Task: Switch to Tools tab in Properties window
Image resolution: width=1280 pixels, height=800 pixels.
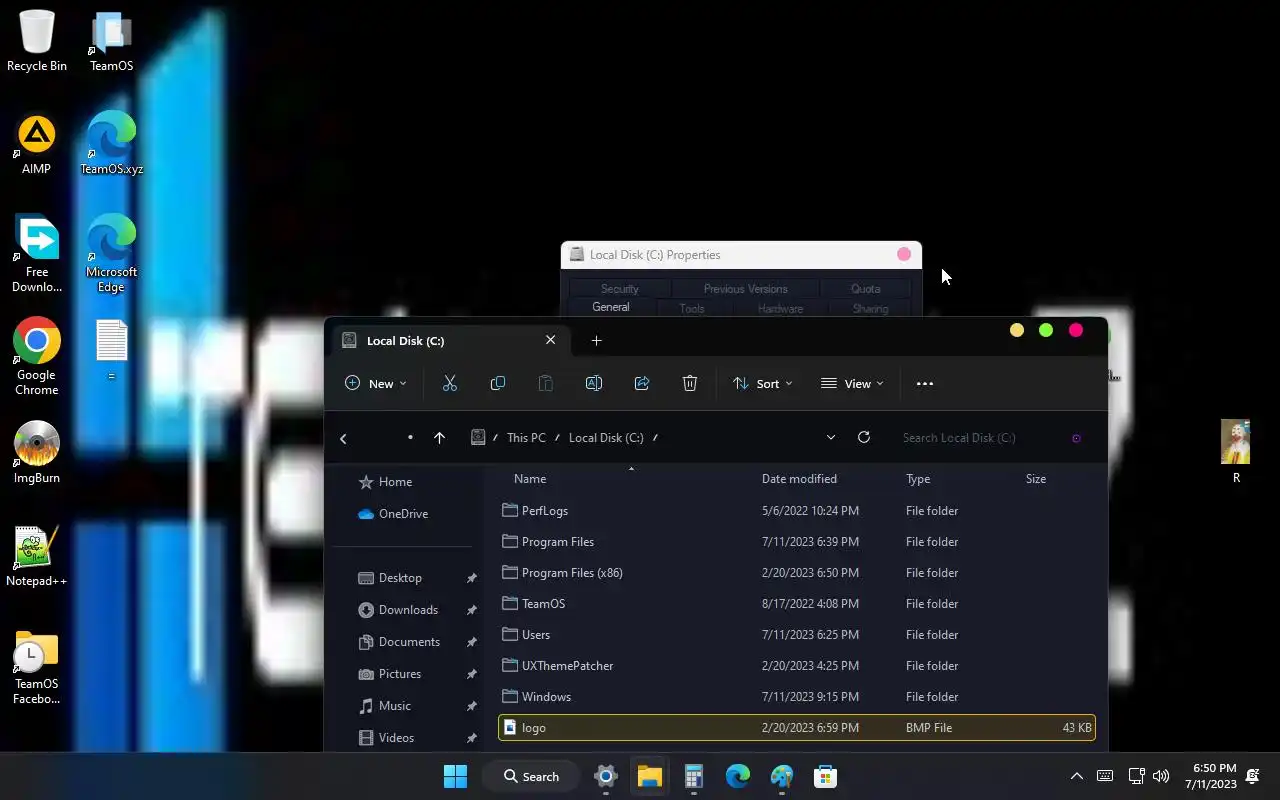Action: (x=692, y=309)
